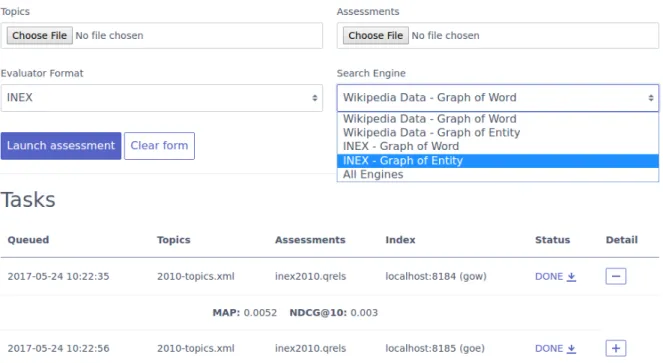
Task: Click the Evaluator Format label
Action: tap(42, 74)
